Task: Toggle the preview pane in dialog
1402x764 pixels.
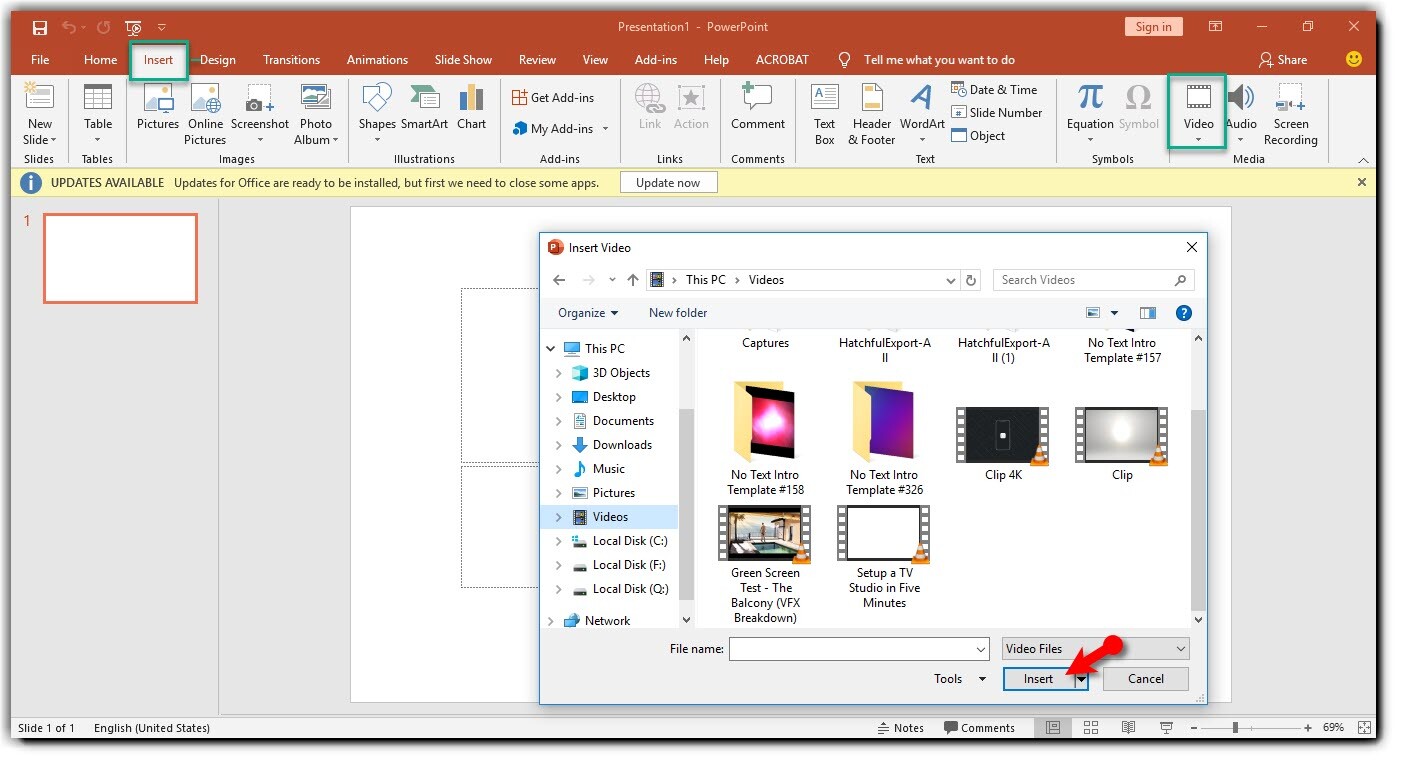Action: [1147, 313]
